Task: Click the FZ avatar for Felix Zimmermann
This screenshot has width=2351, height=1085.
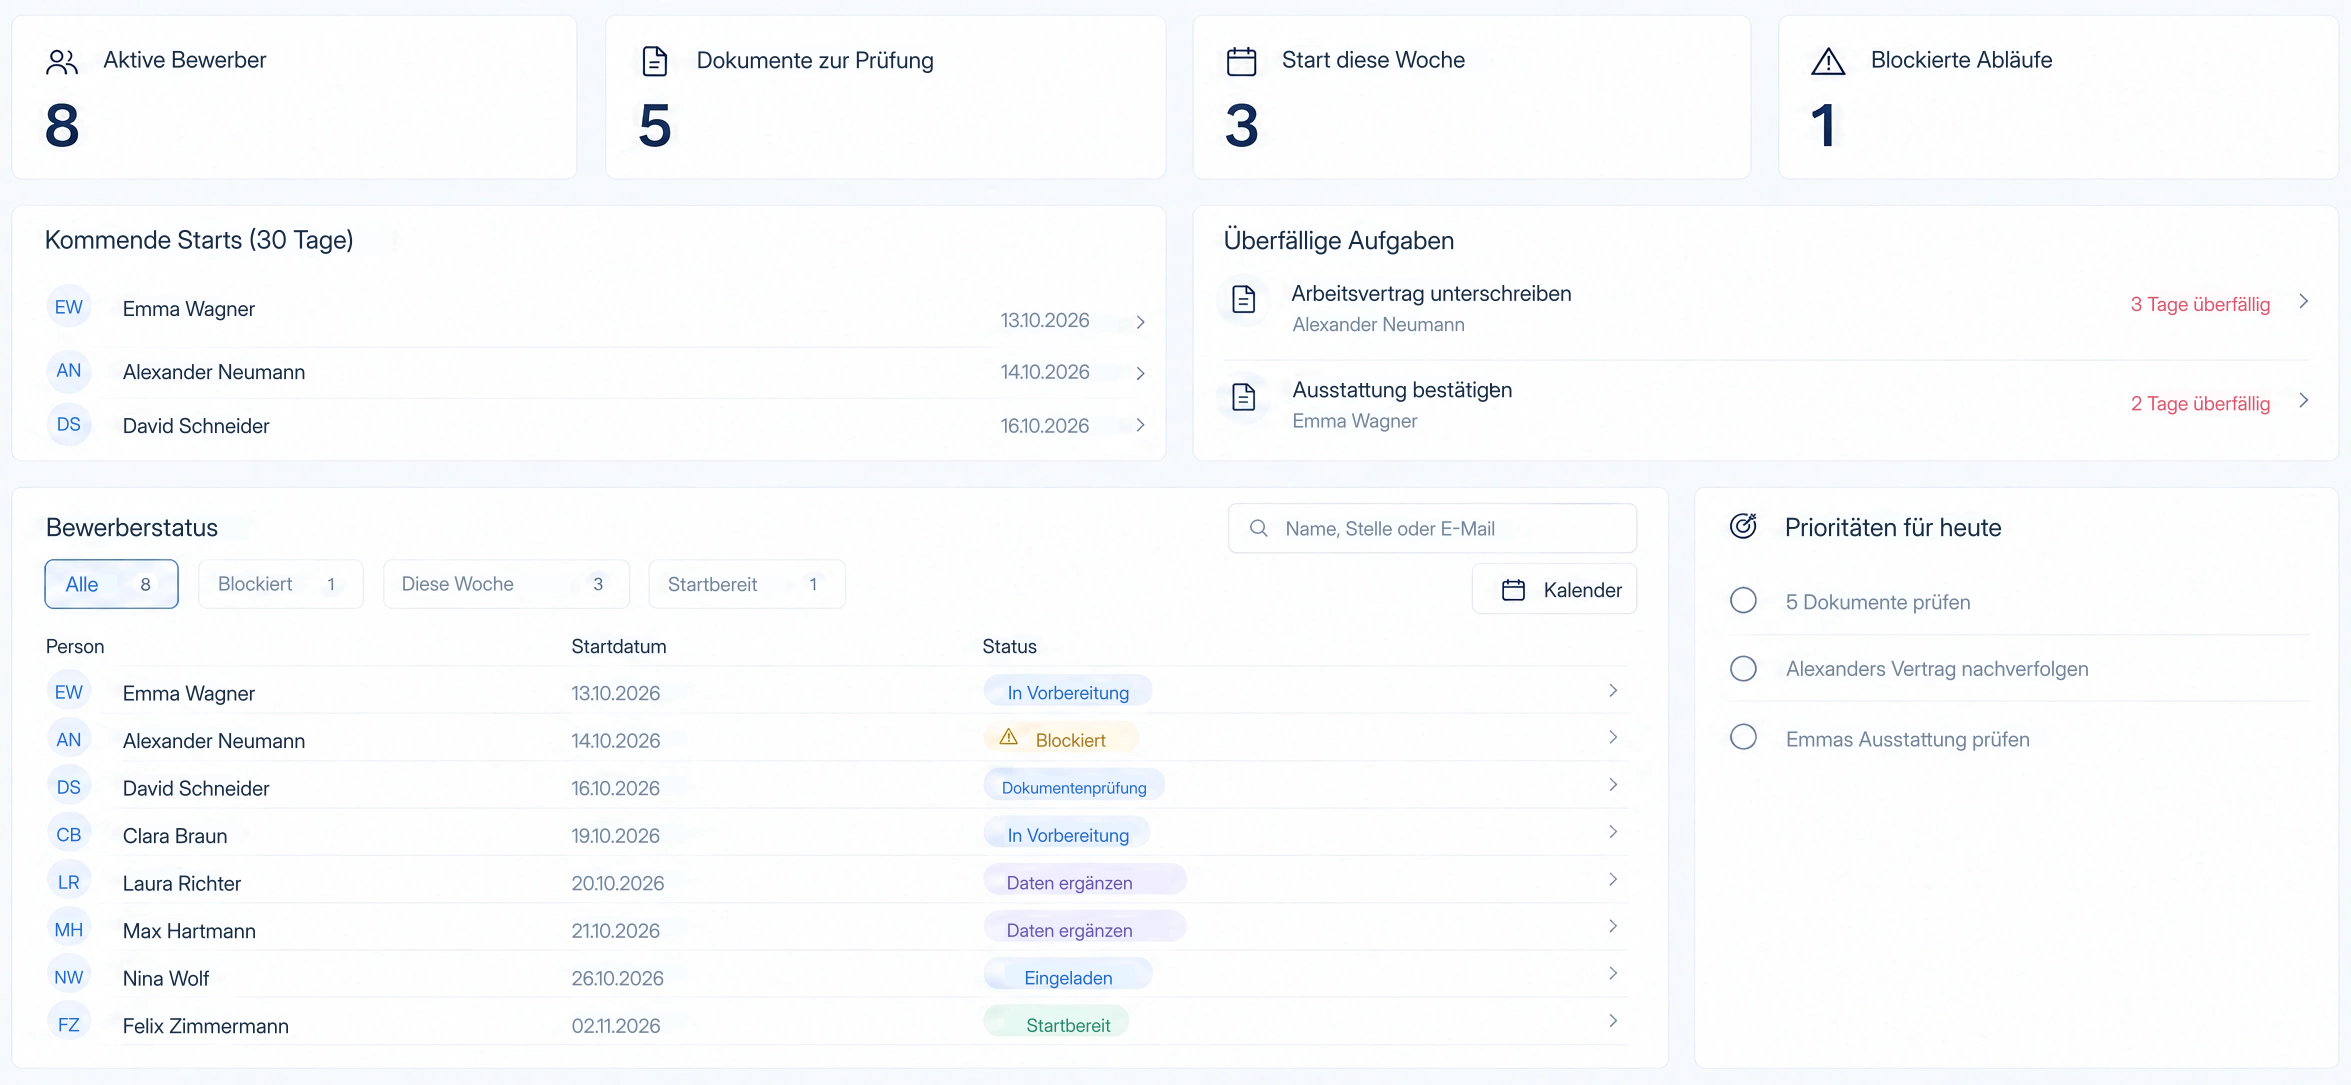Action: coord(69,1024)
